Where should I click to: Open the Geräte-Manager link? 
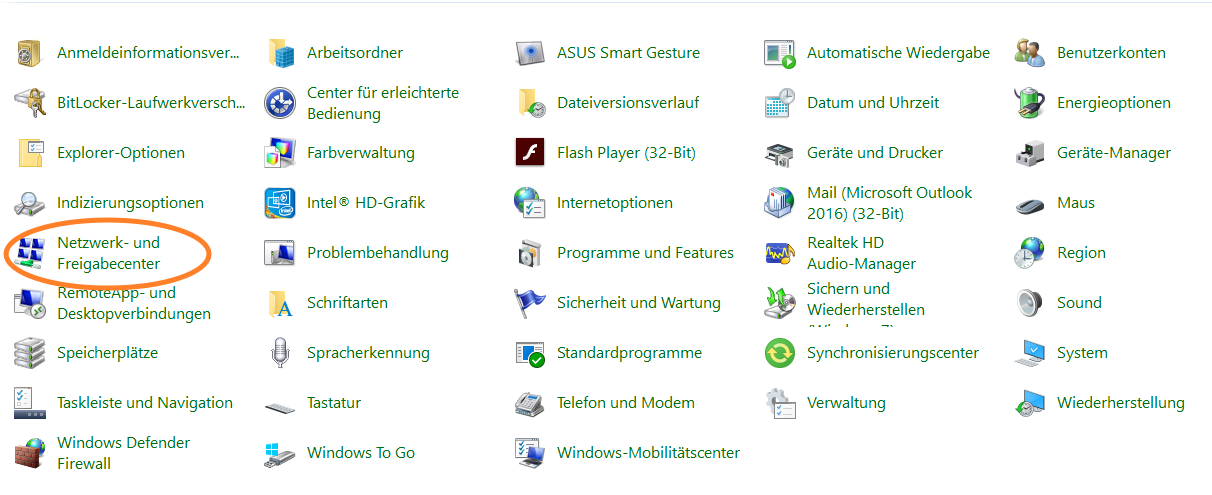point(1114,153)
